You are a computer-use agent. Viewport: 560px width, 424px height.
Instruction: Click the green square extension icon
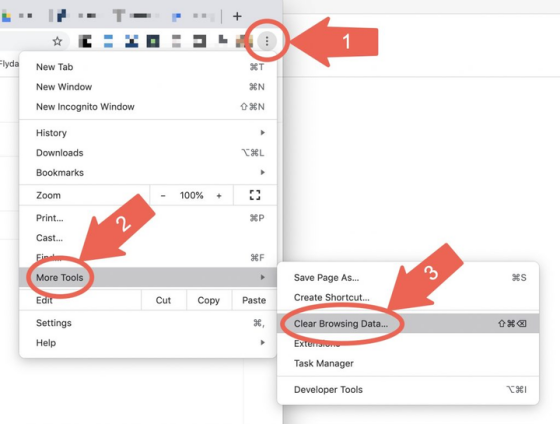click(x=153, y=41)
